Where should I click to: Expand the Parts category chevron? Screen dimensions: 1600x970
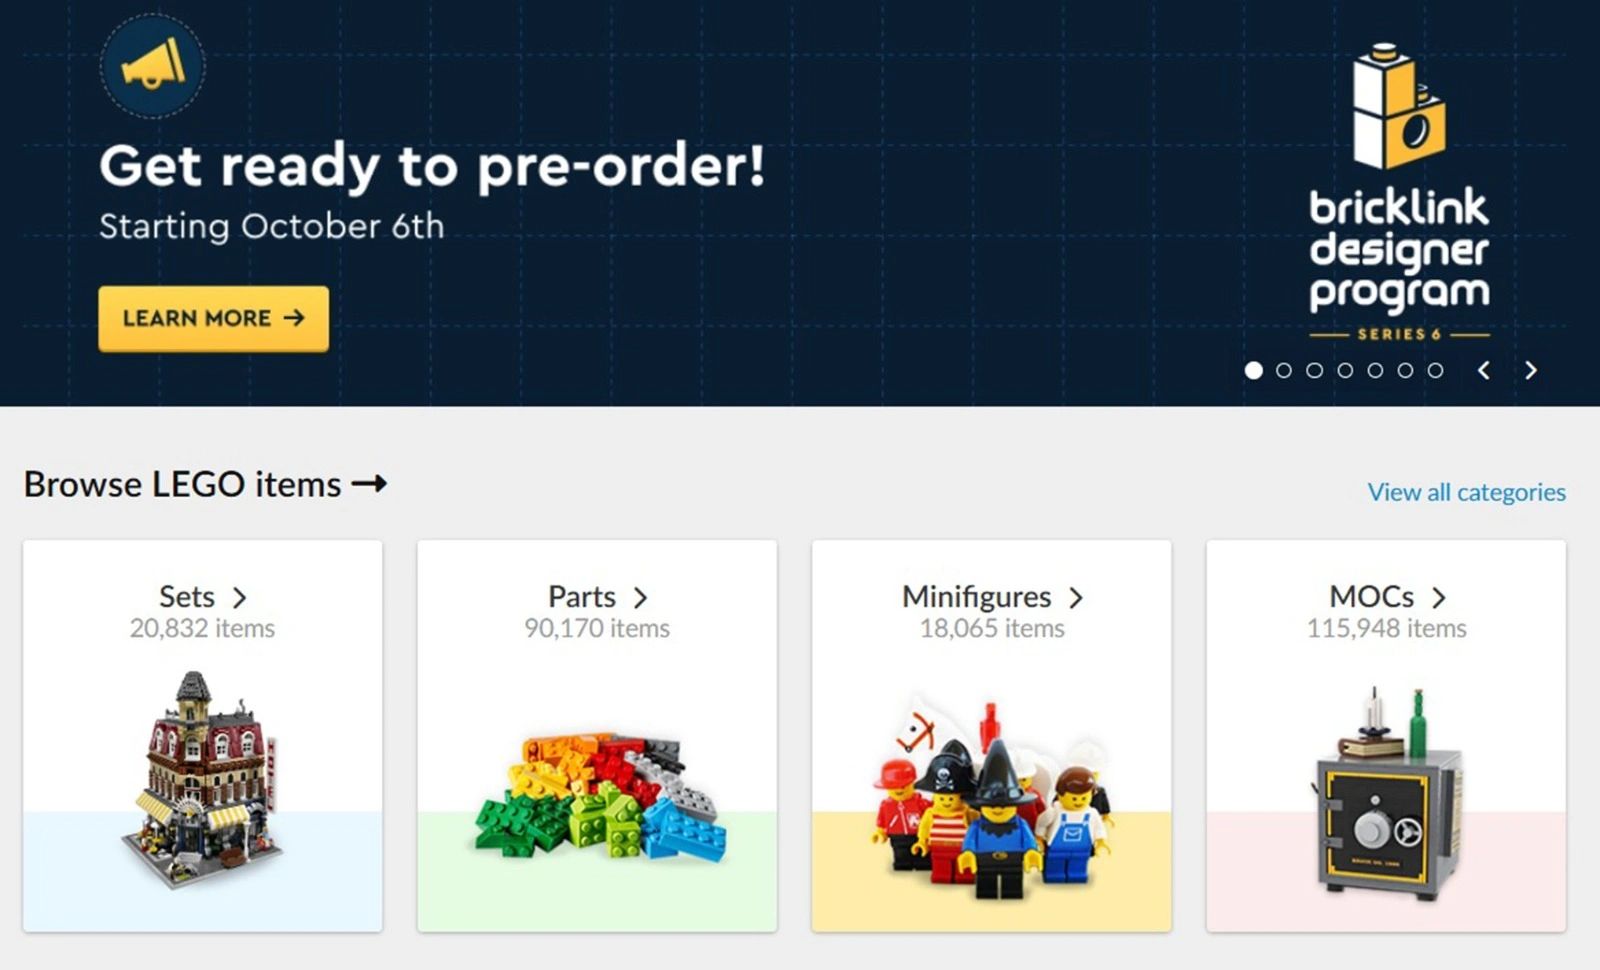(640, 598)
